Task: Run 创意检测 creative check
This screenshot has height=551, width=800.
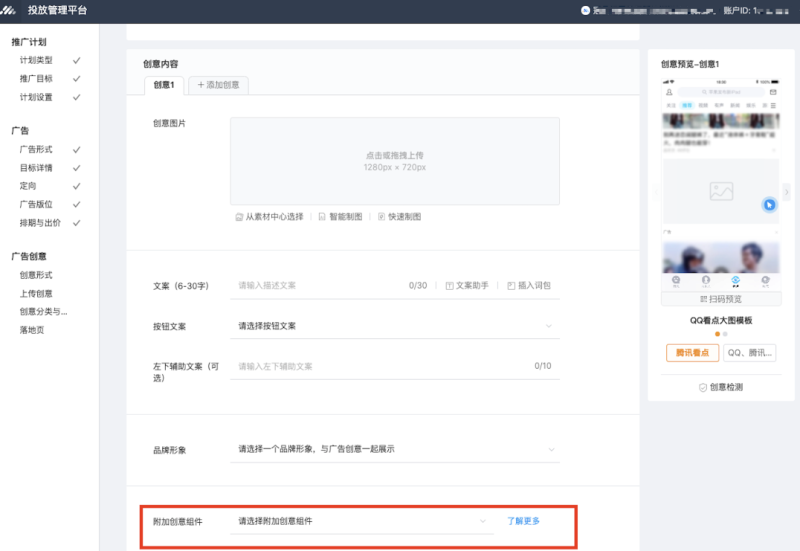Action: [721, 387]
